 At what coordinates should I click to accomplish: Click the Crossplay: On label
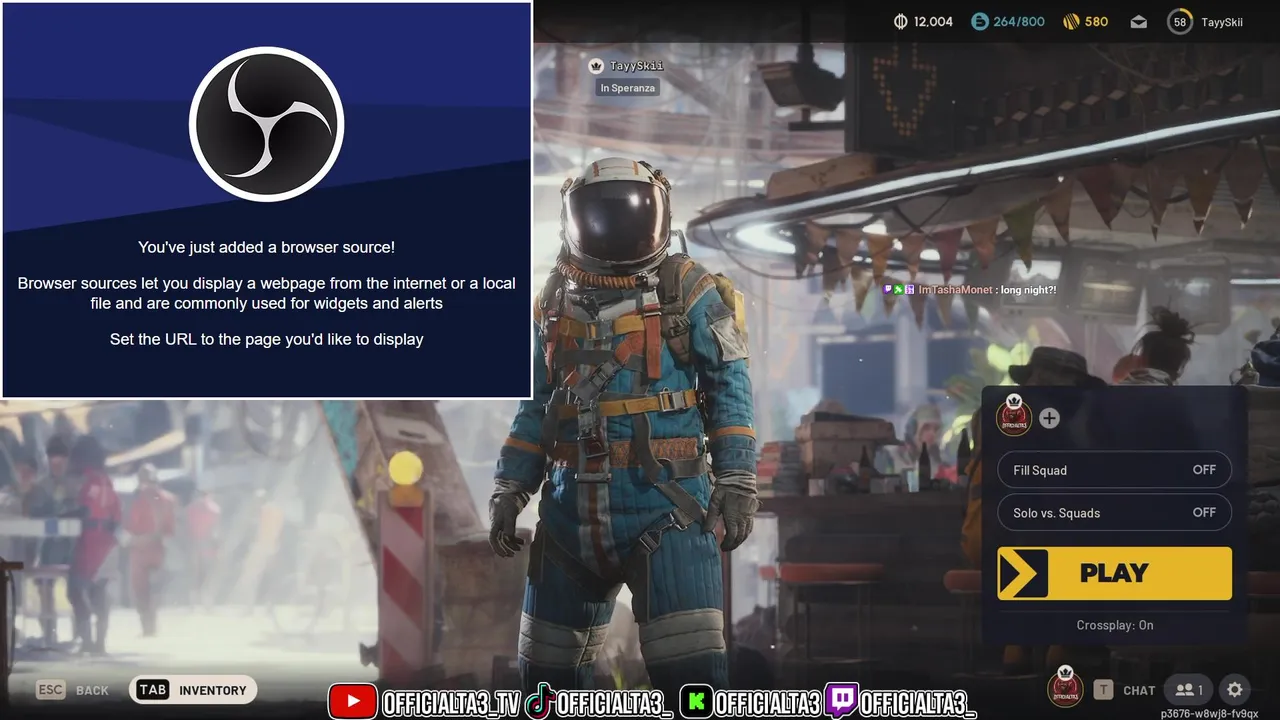[1115, 625]
